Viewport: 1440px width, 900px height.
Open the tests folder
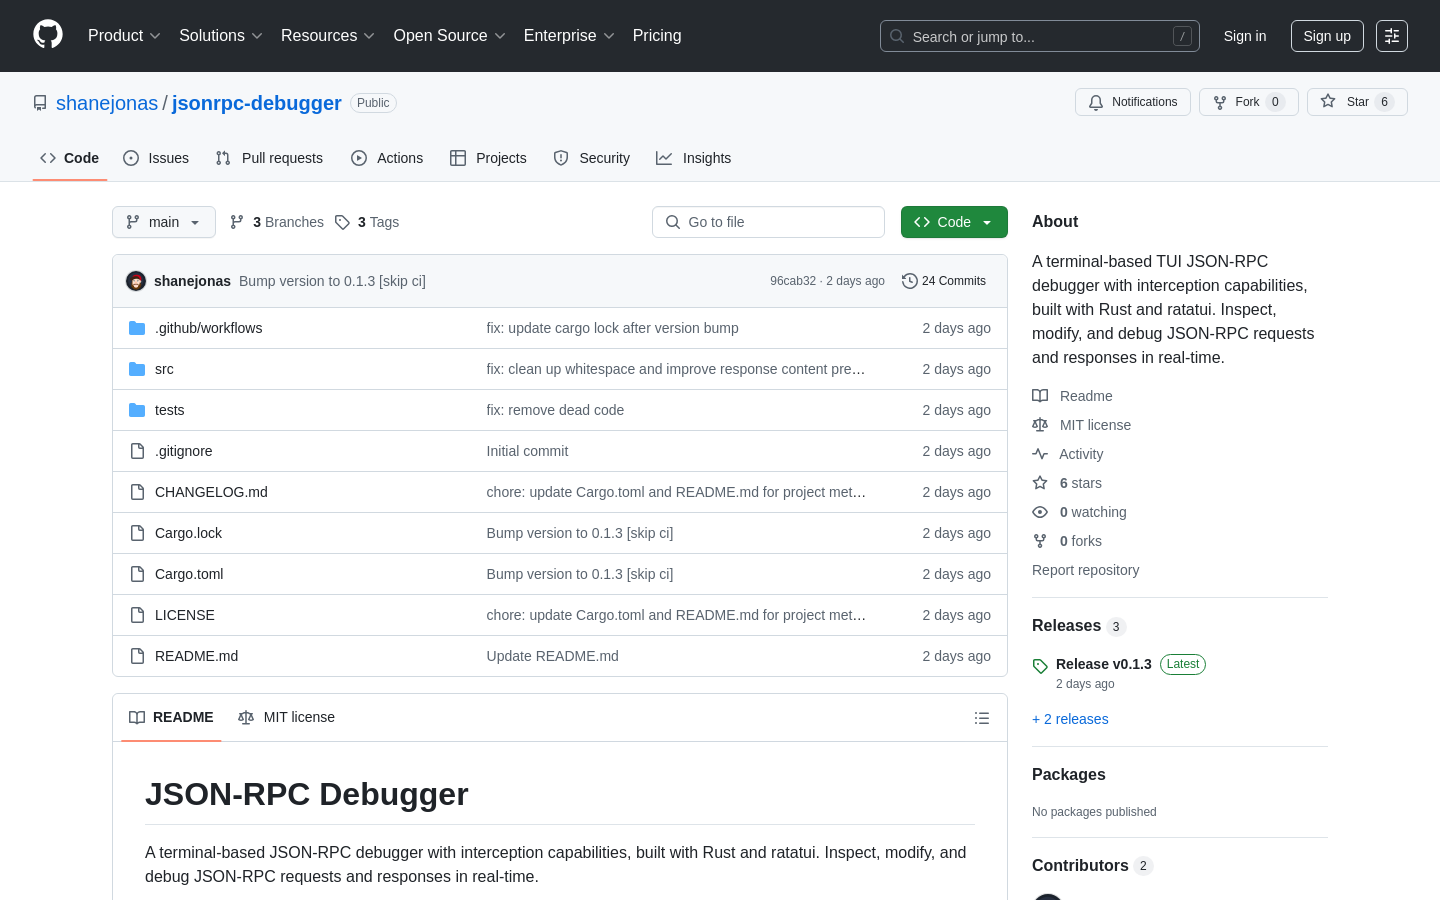(169, 410)
